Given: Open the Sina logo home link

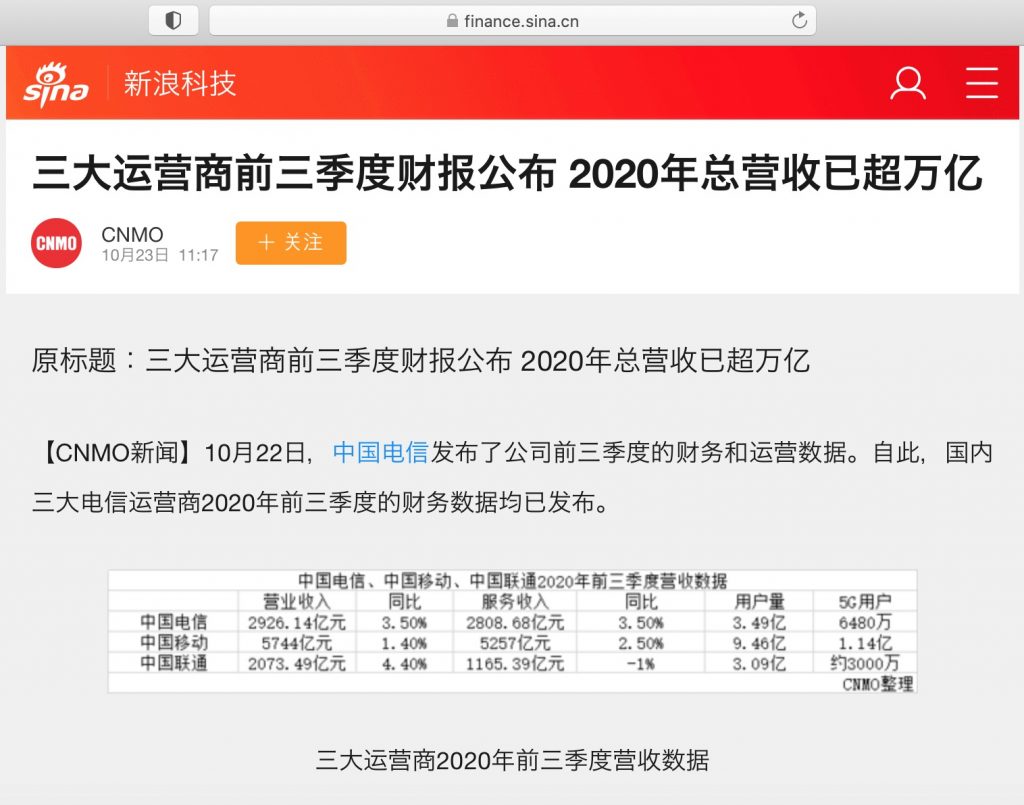Looking at the screenshot, I should [55, 84].
